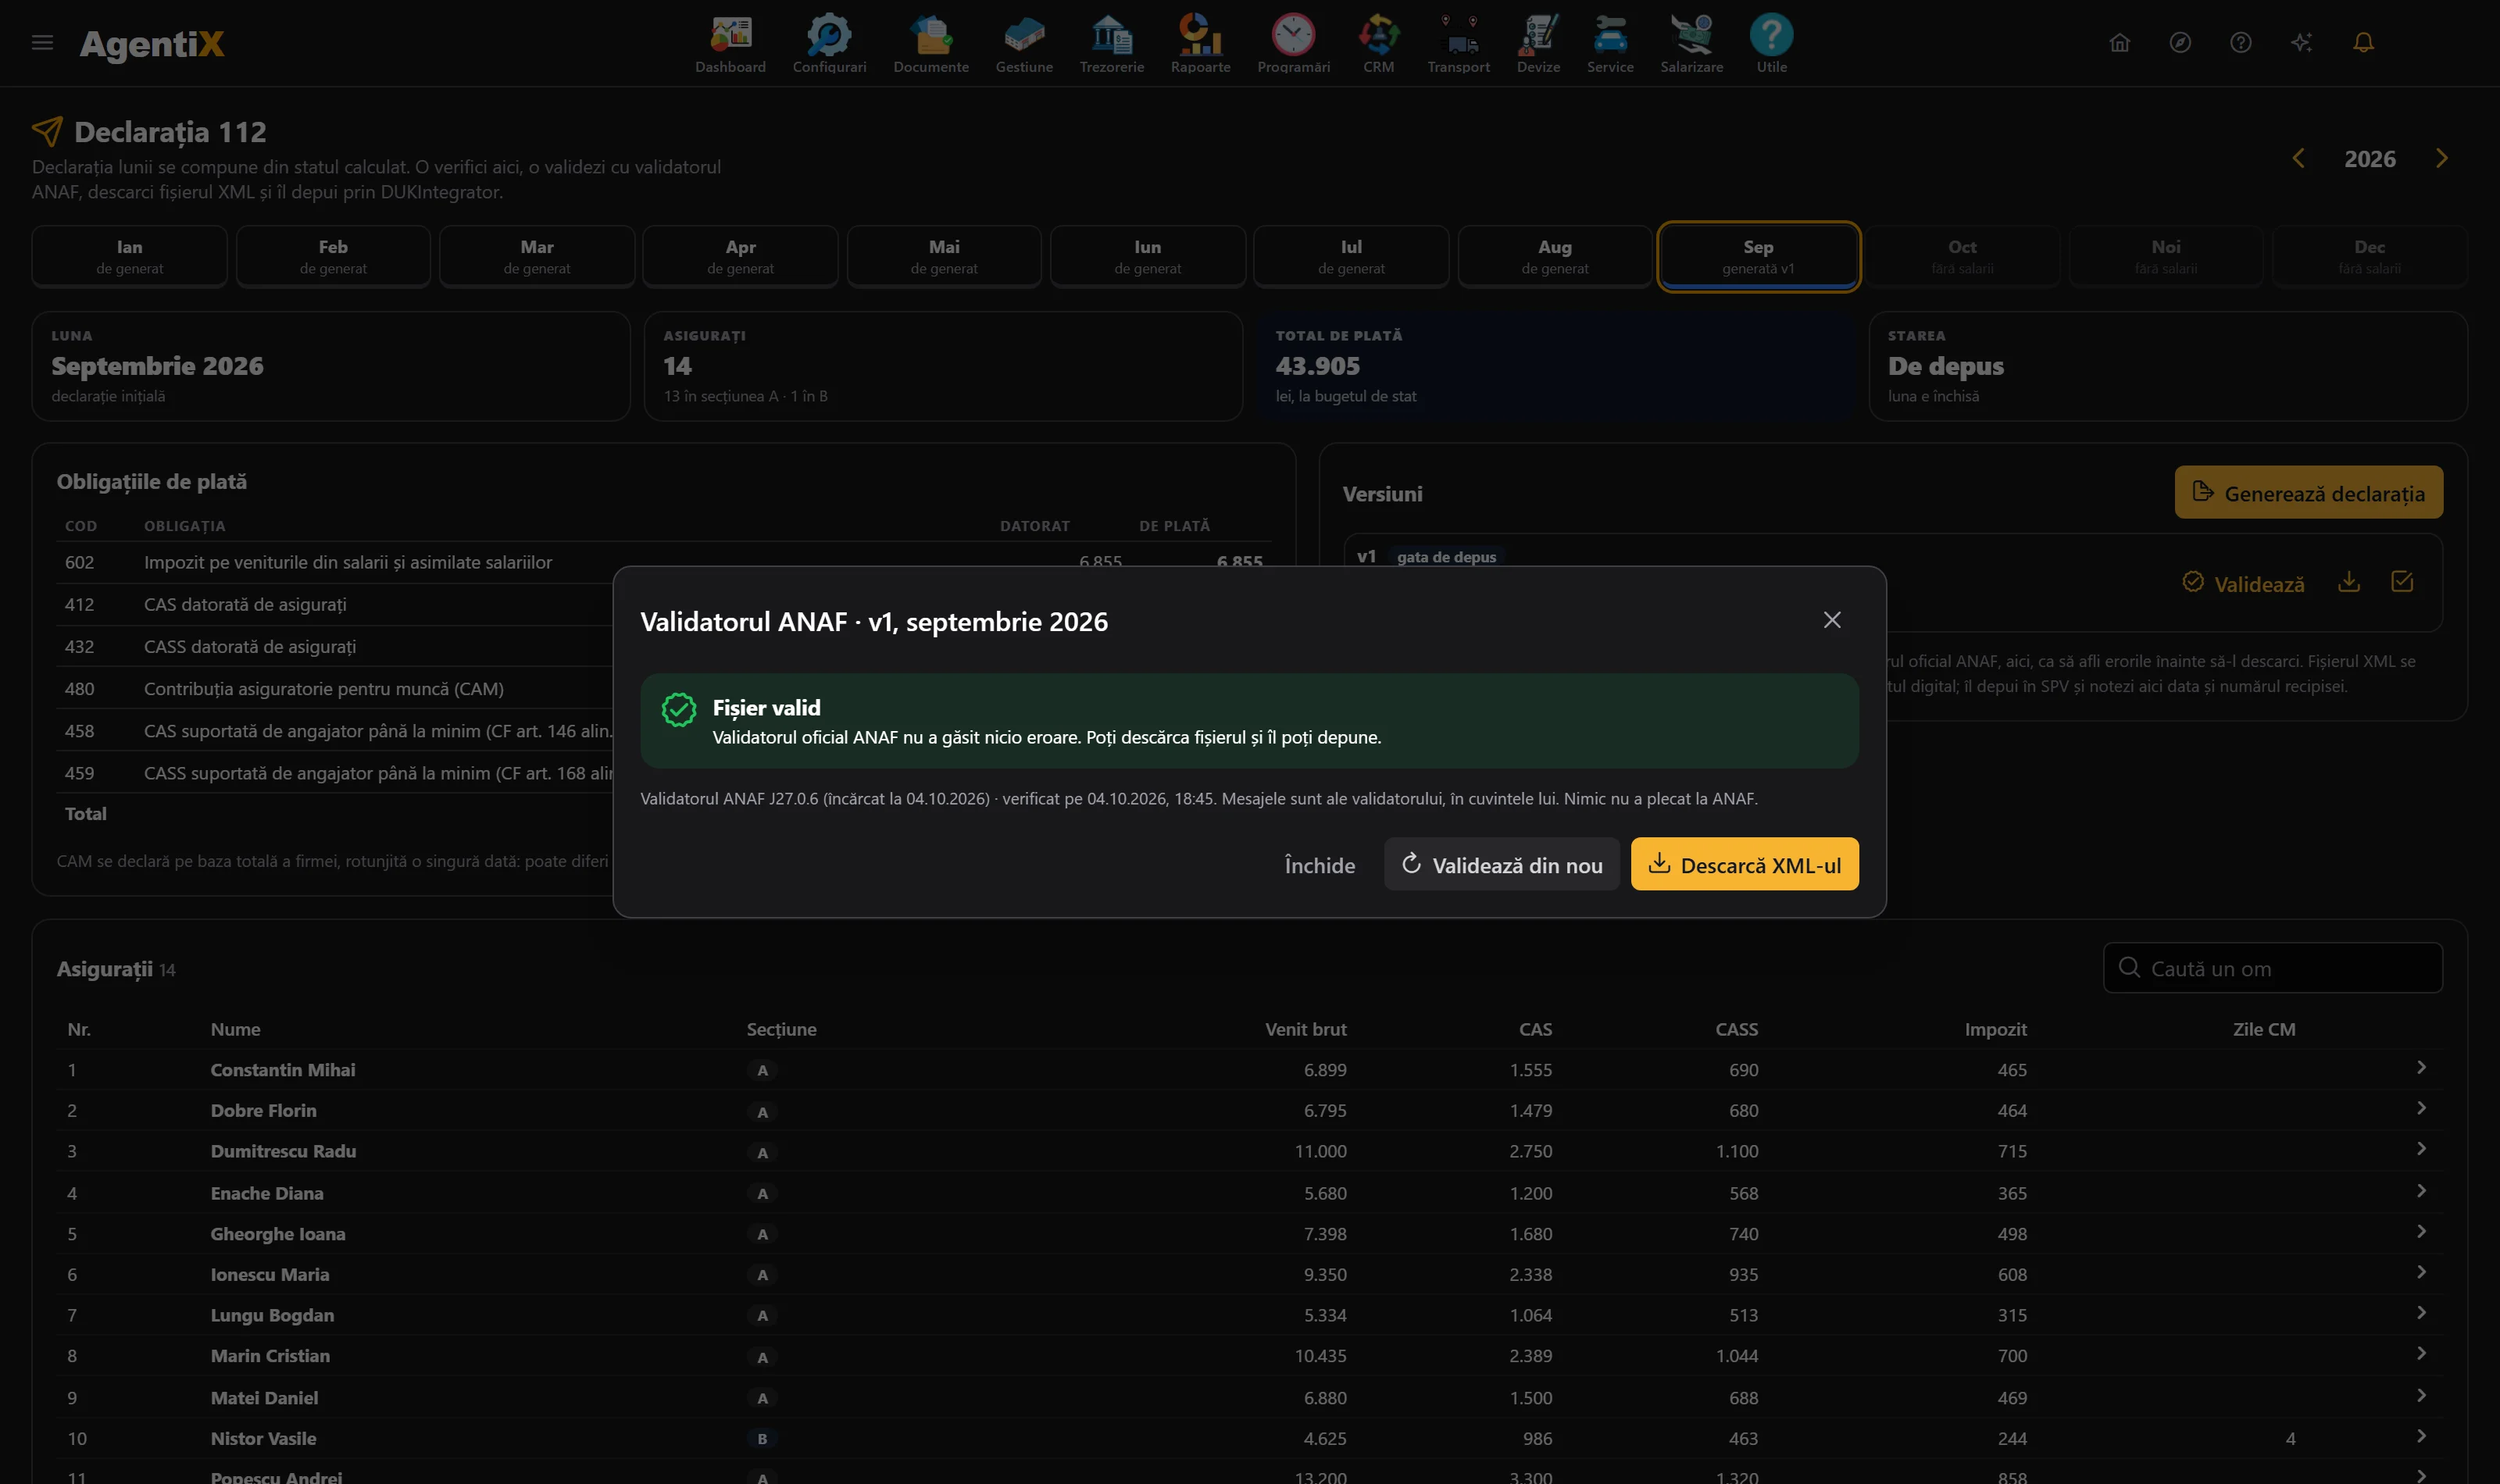The image size is (2500, 1484).
Task: Open the Devize module
Action: tap(1538, 44)
